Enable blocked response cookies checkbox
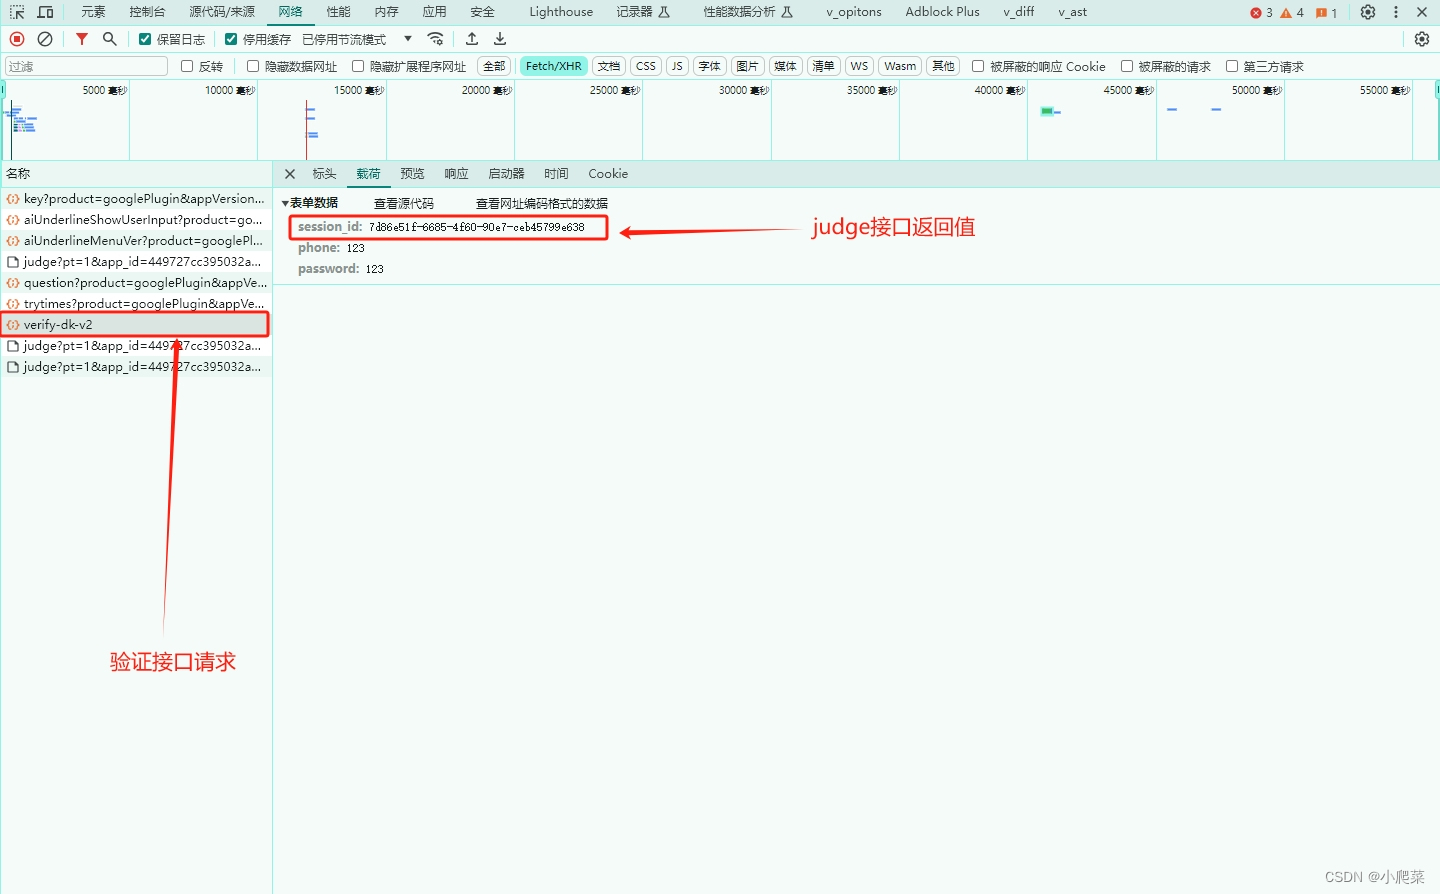 (x=978, y=66)
